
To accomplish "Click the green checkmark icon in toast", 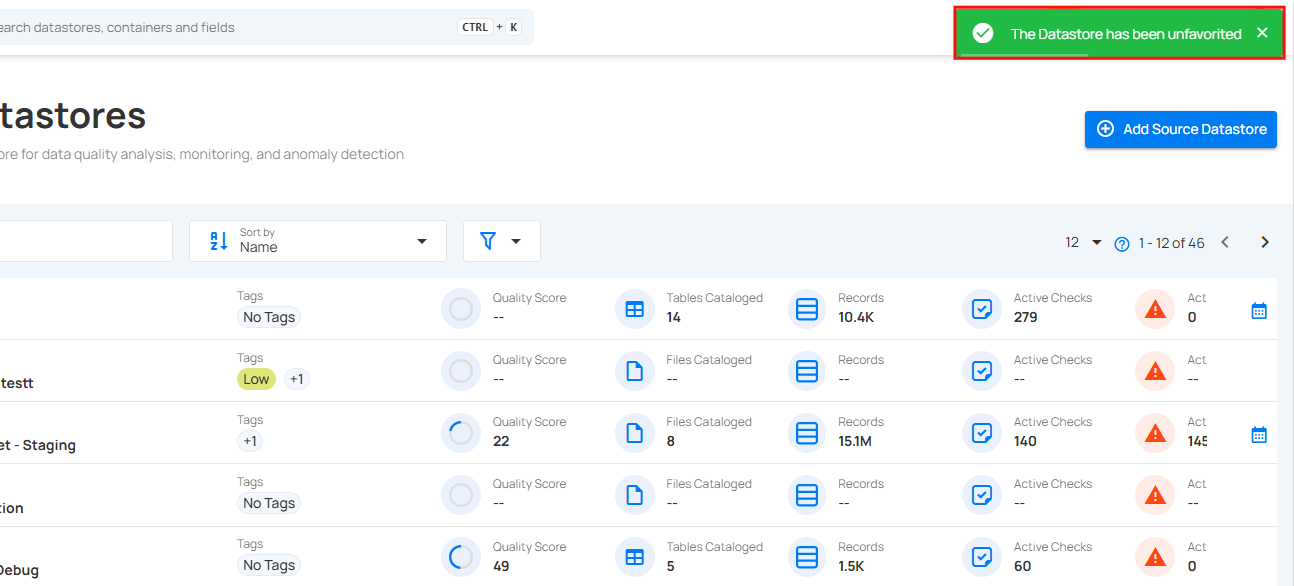I will tap(983, 33).
